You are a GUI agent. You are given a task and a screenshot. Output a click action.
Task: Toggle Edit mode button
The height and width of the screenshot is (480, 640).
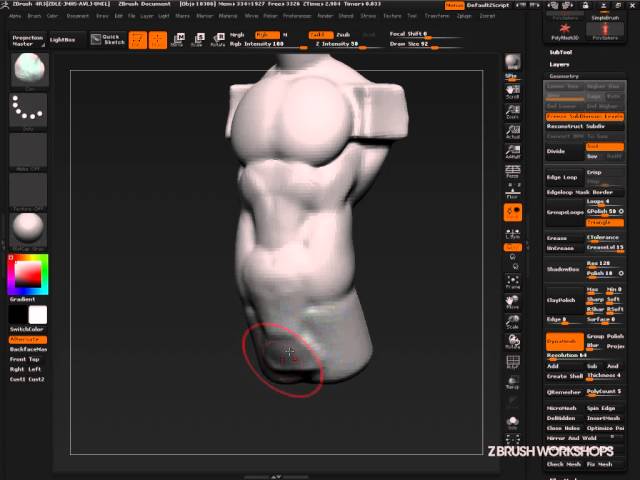[138, 40]
